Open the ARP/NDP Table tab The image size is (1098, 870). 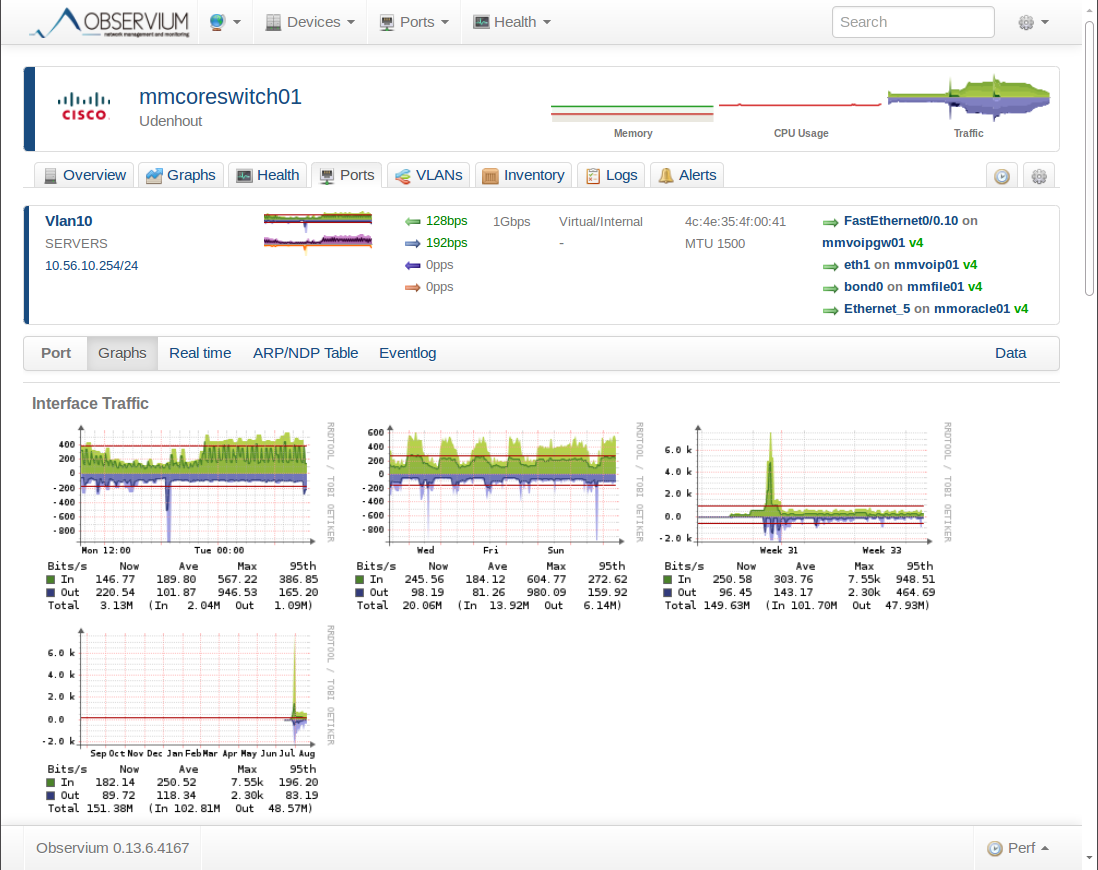(305, 353)
